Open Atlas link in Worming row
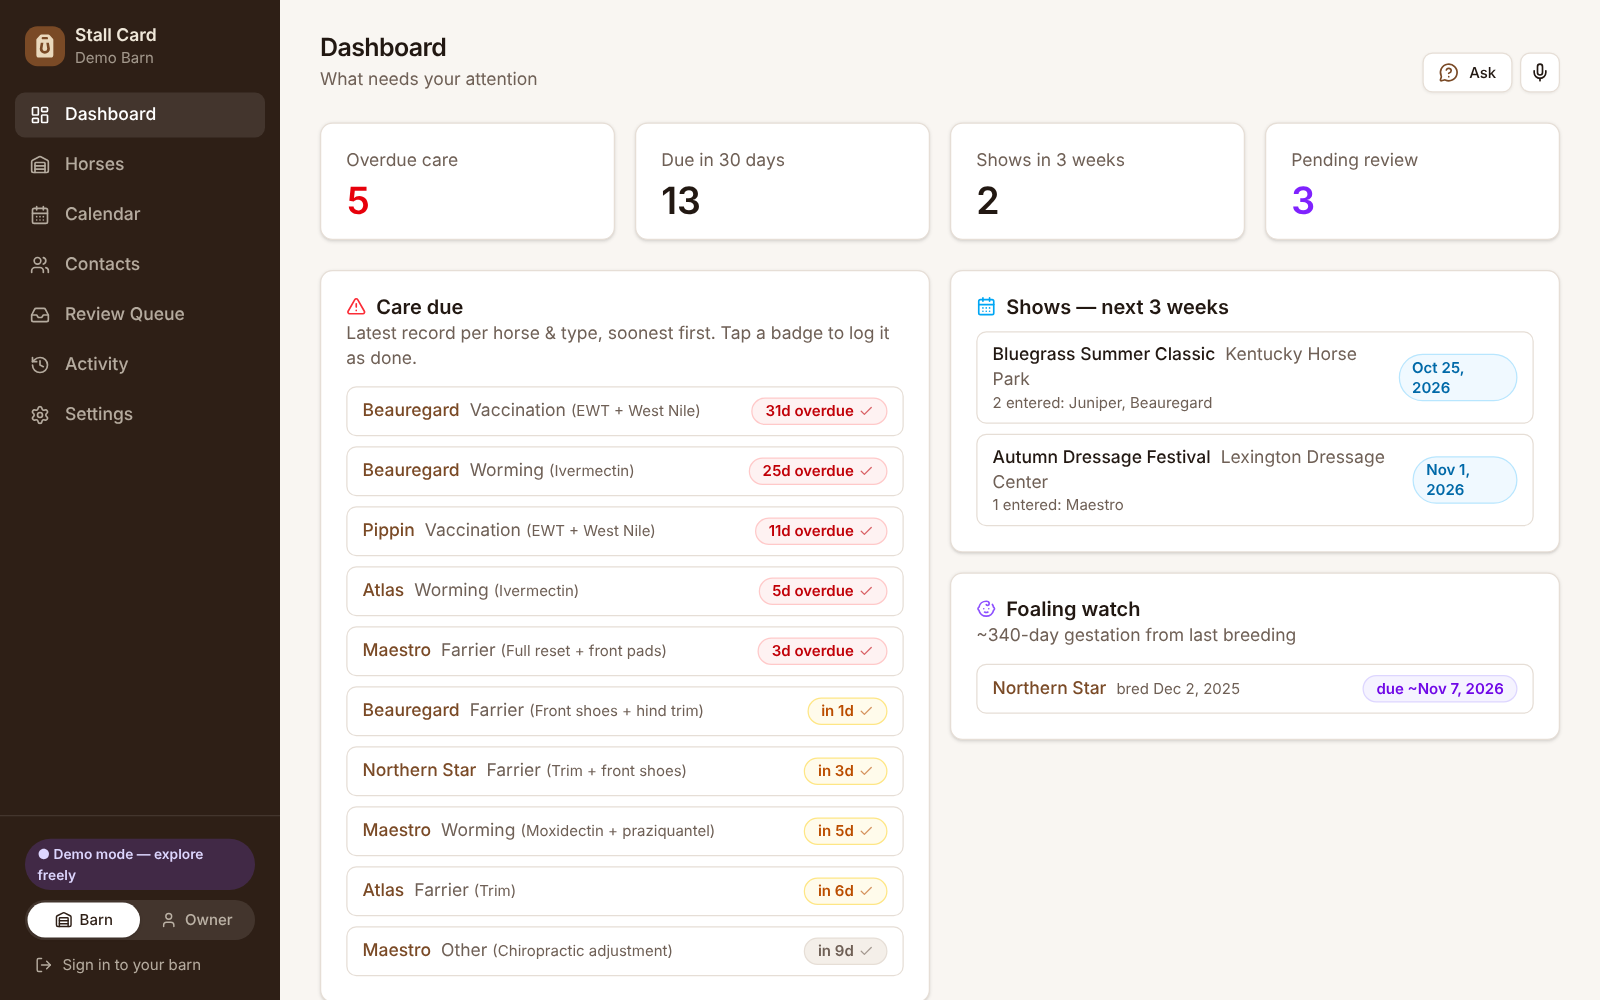 coord(383,590)
